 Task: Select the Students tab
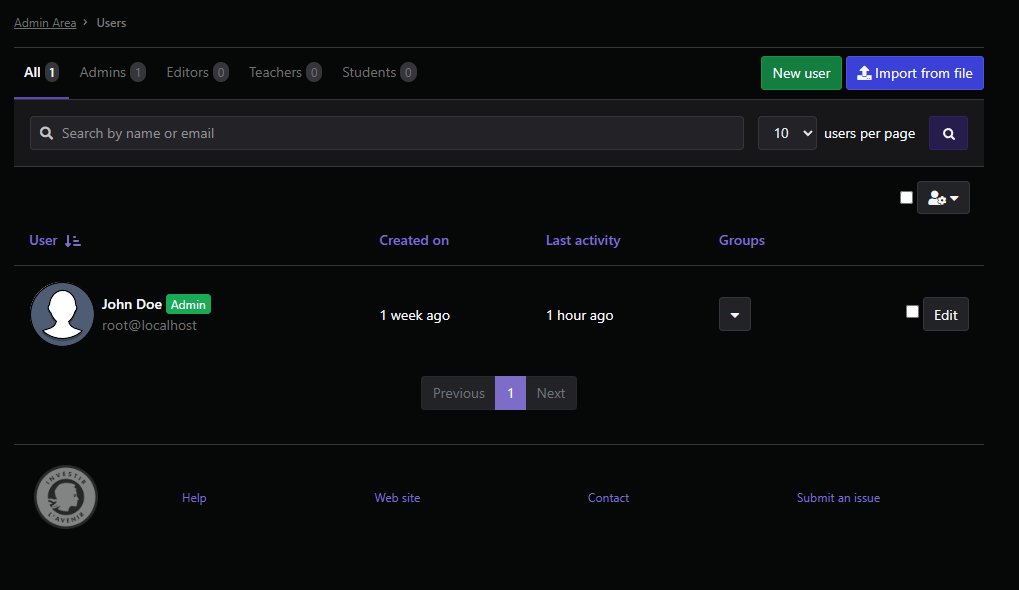pyautogui.click(x=379, y=73)
